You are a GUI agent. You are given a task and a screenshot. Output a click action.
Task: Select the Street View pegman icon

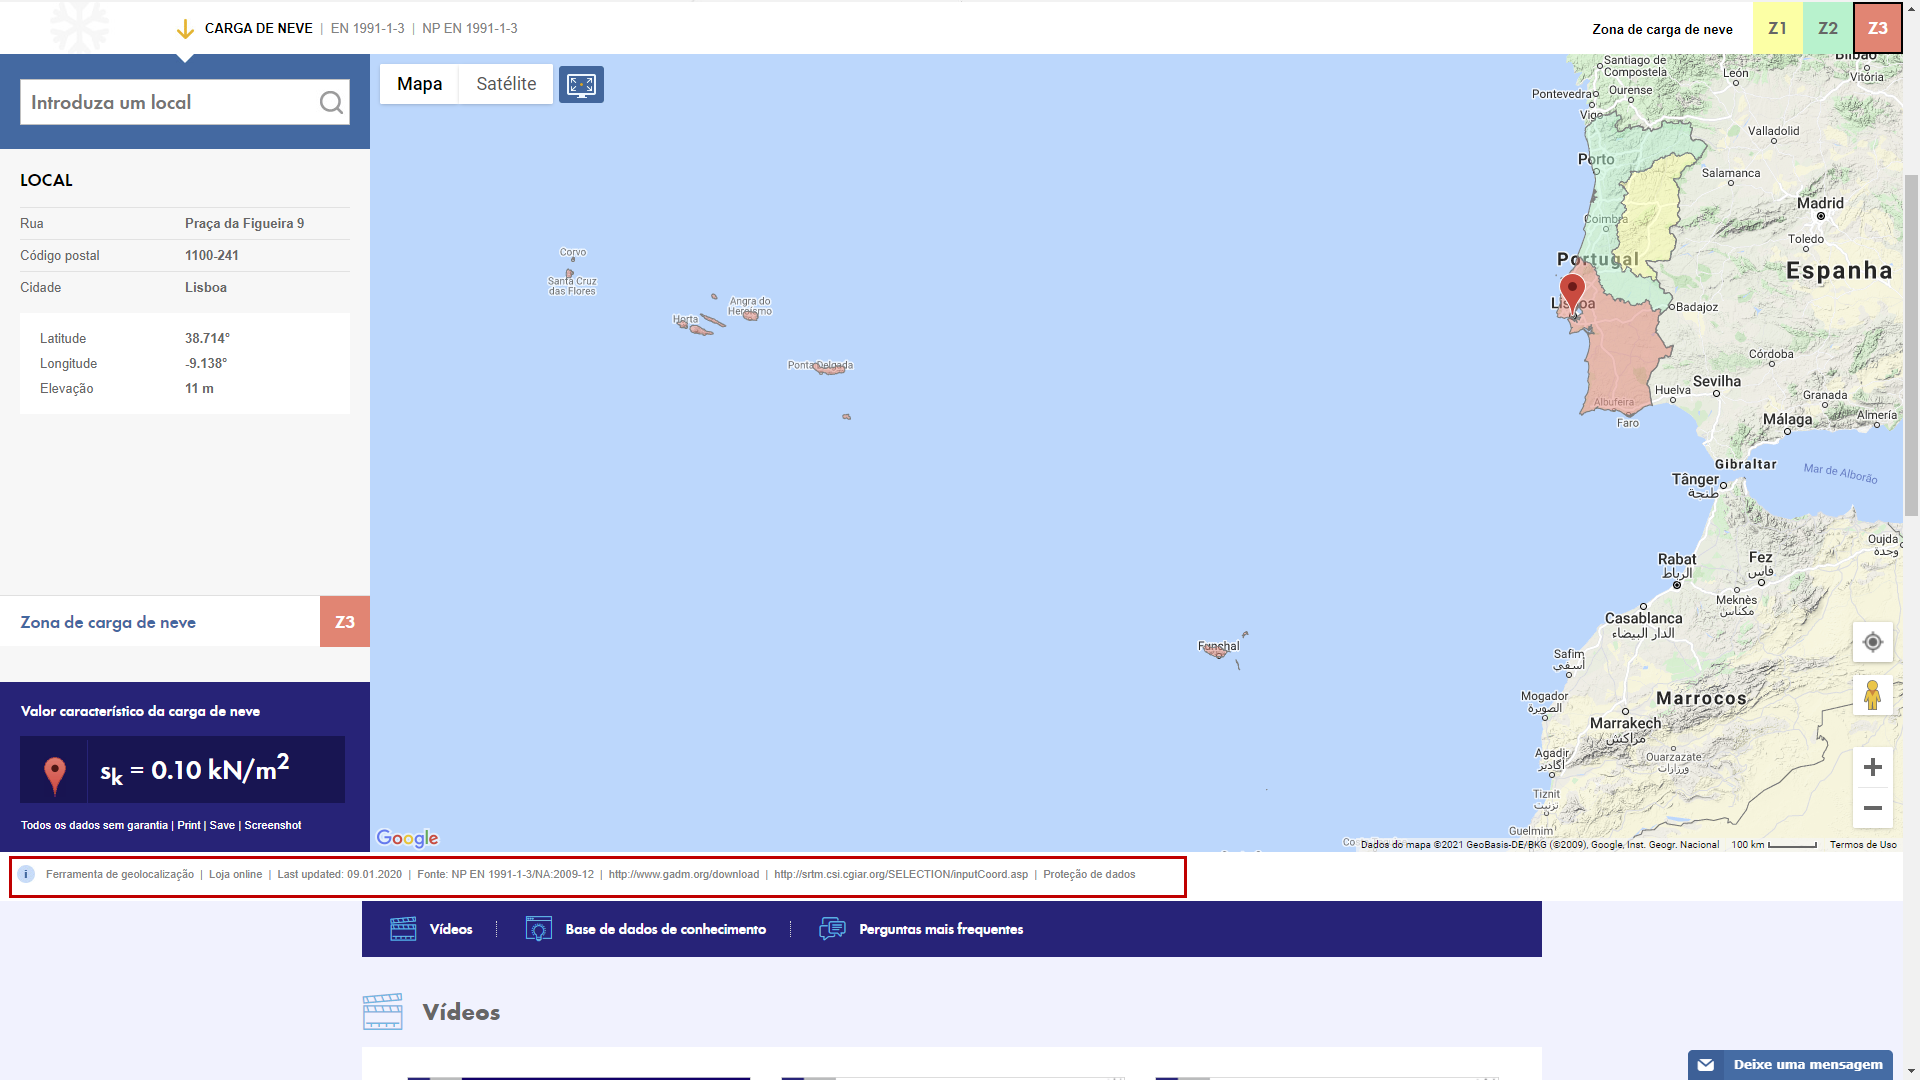point(1872,694)
